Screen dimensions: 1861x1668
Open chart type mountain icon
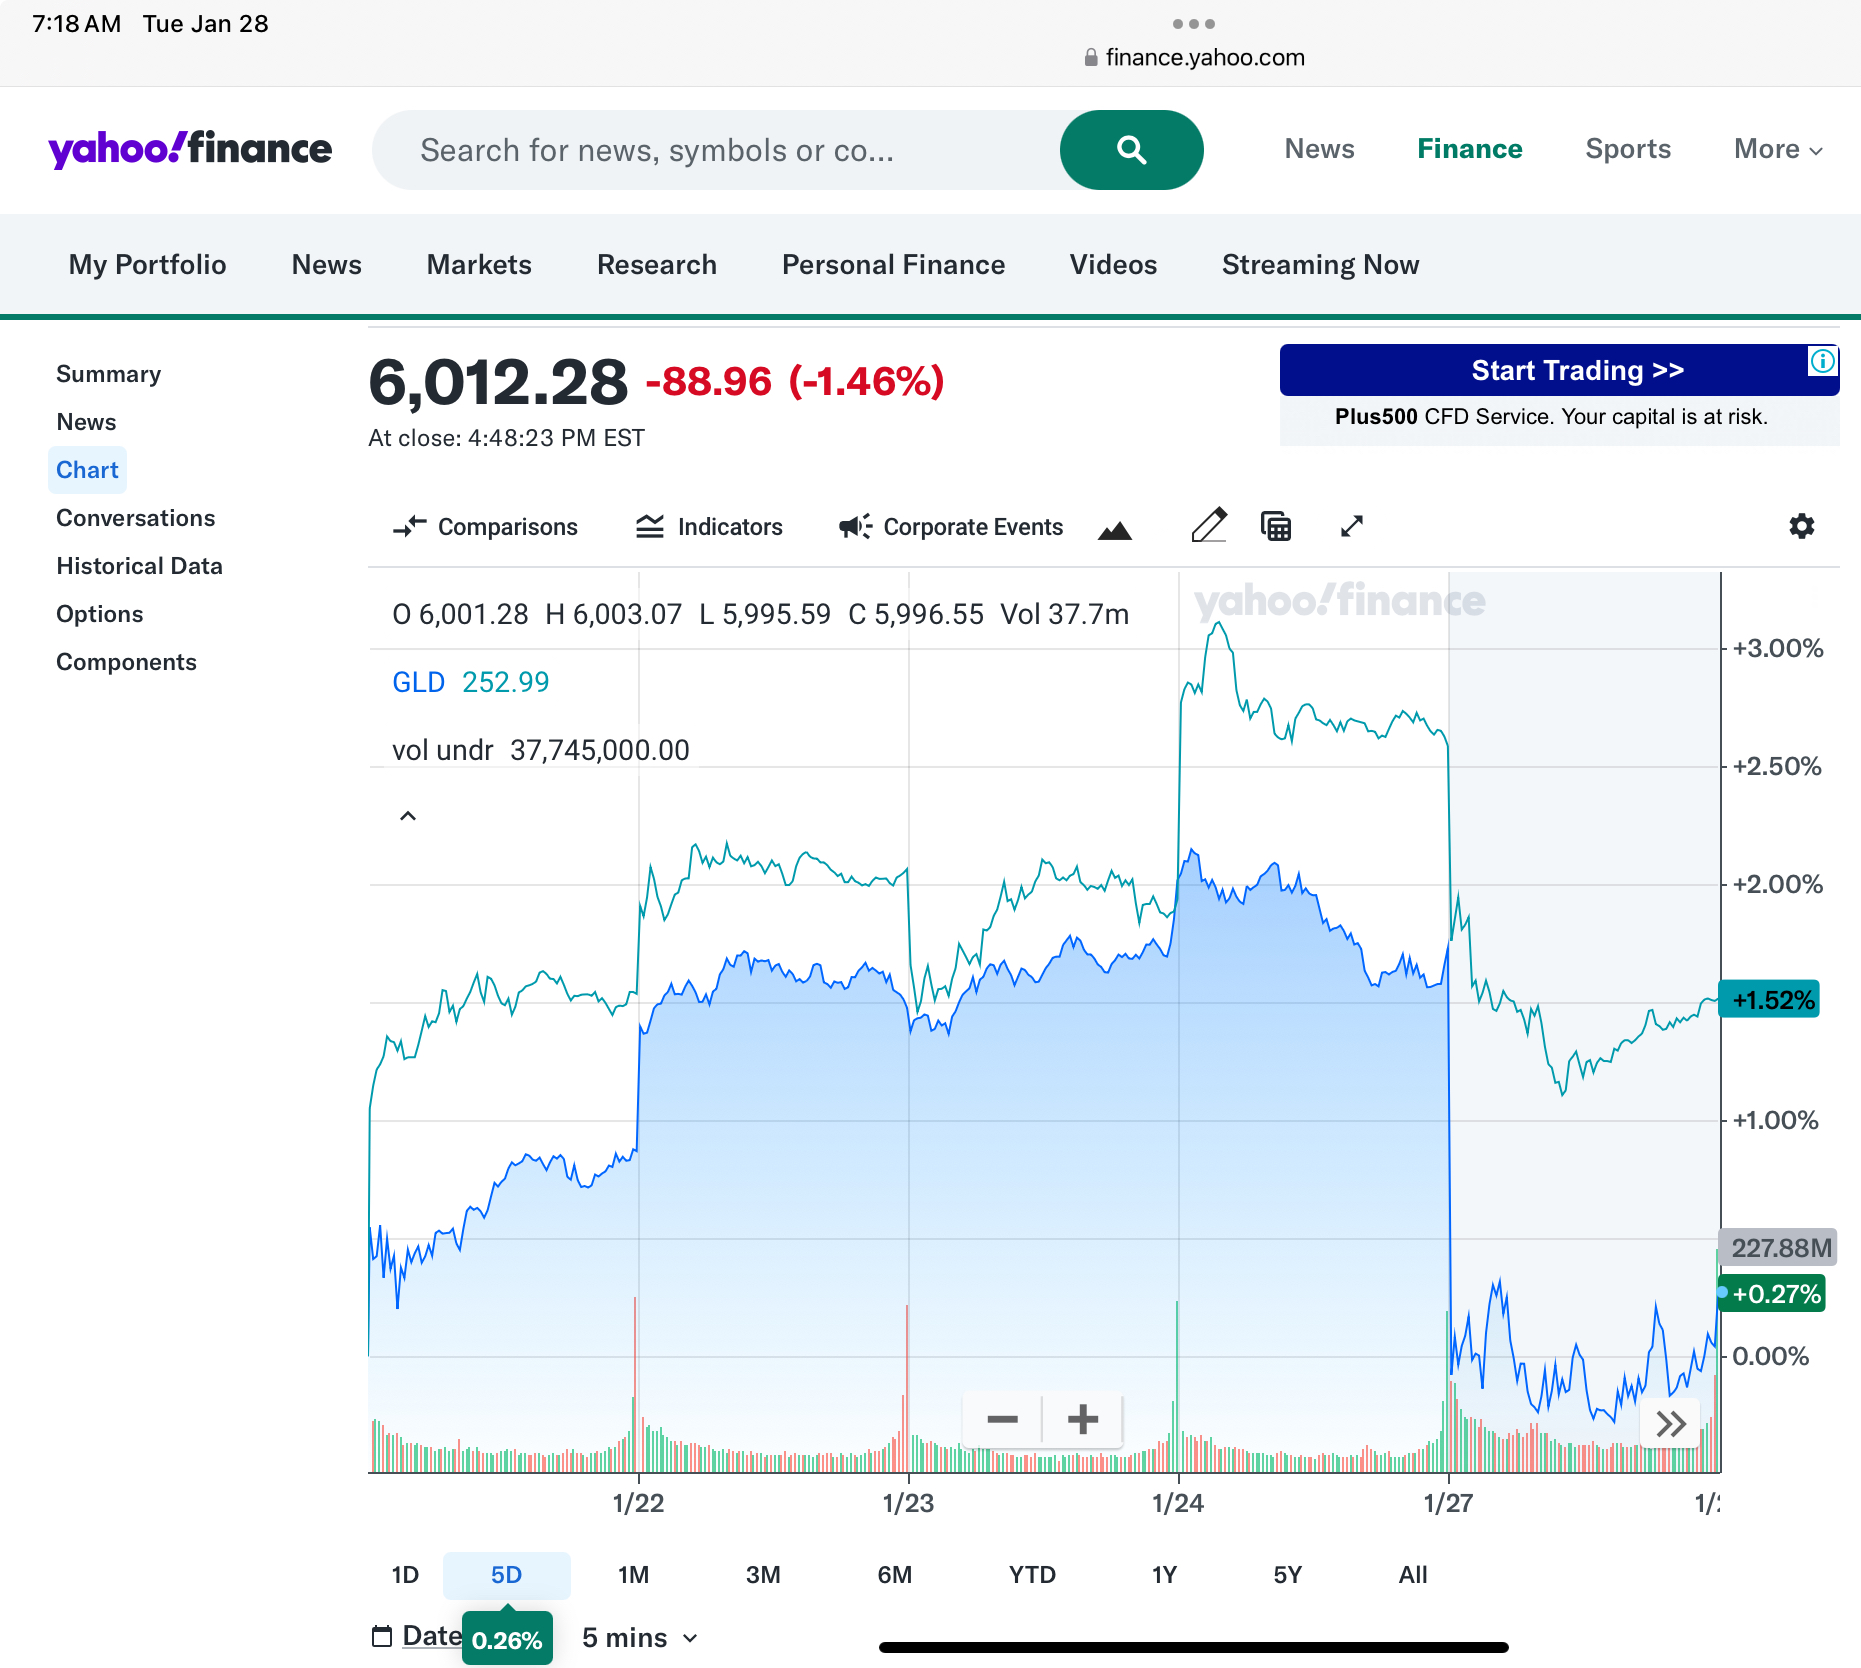pyautogui.click(x=1114, y=528)
